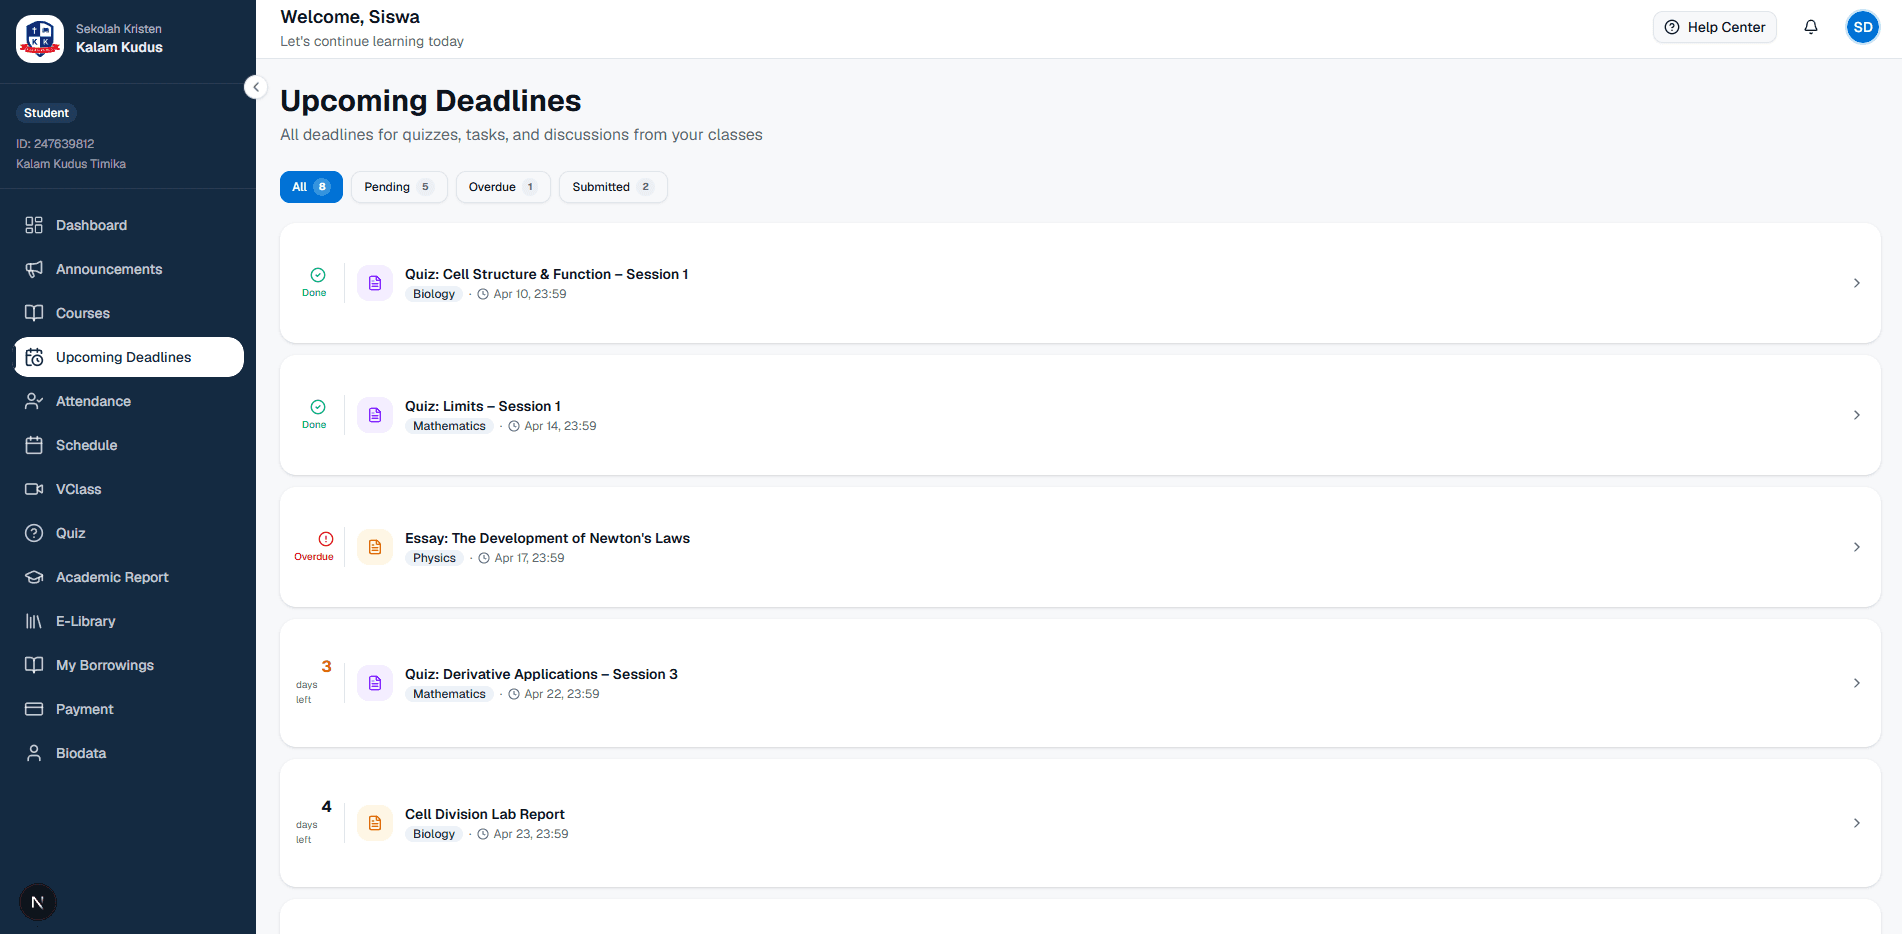Viewport: 1902px width, 934px height.
Task: Filter deadlines by Pending
Action: pos(399,187)
